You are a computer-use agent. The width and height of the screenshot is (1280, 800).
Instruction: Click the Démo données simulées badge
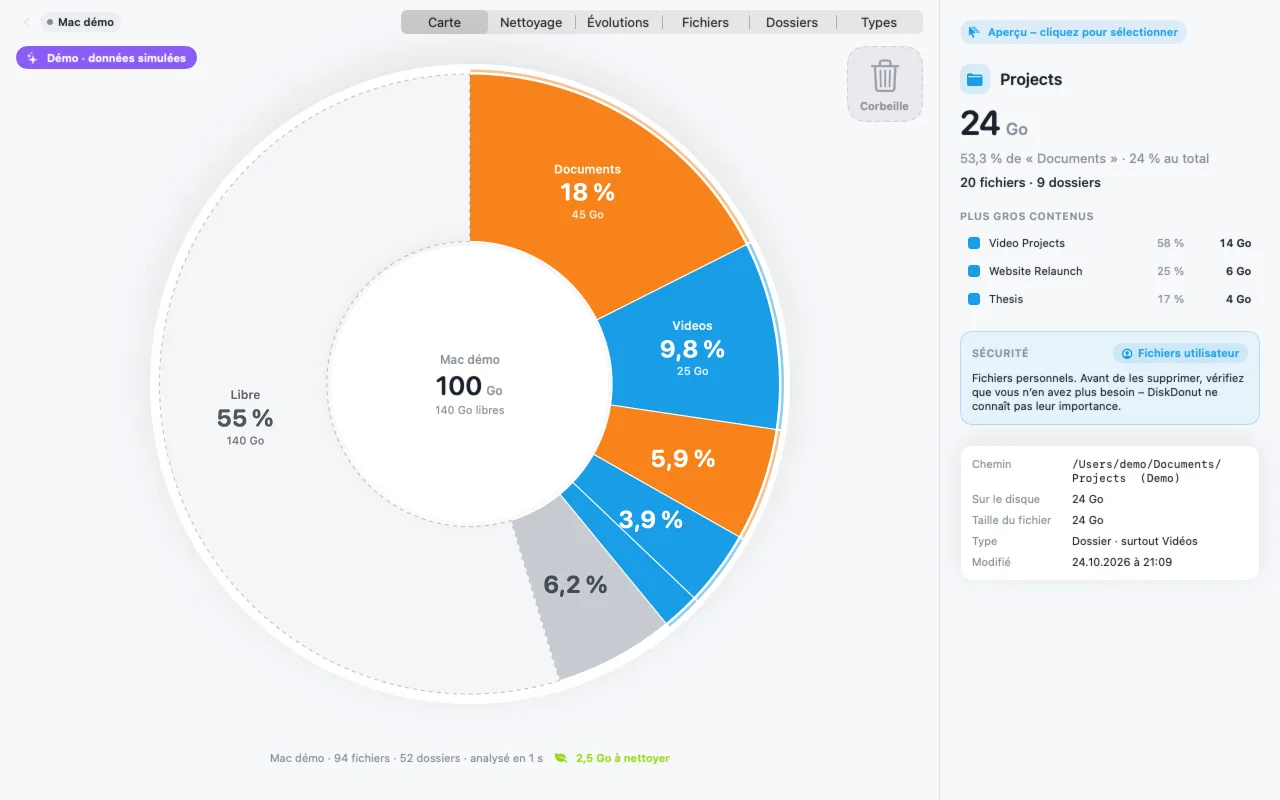click(106, 58)
